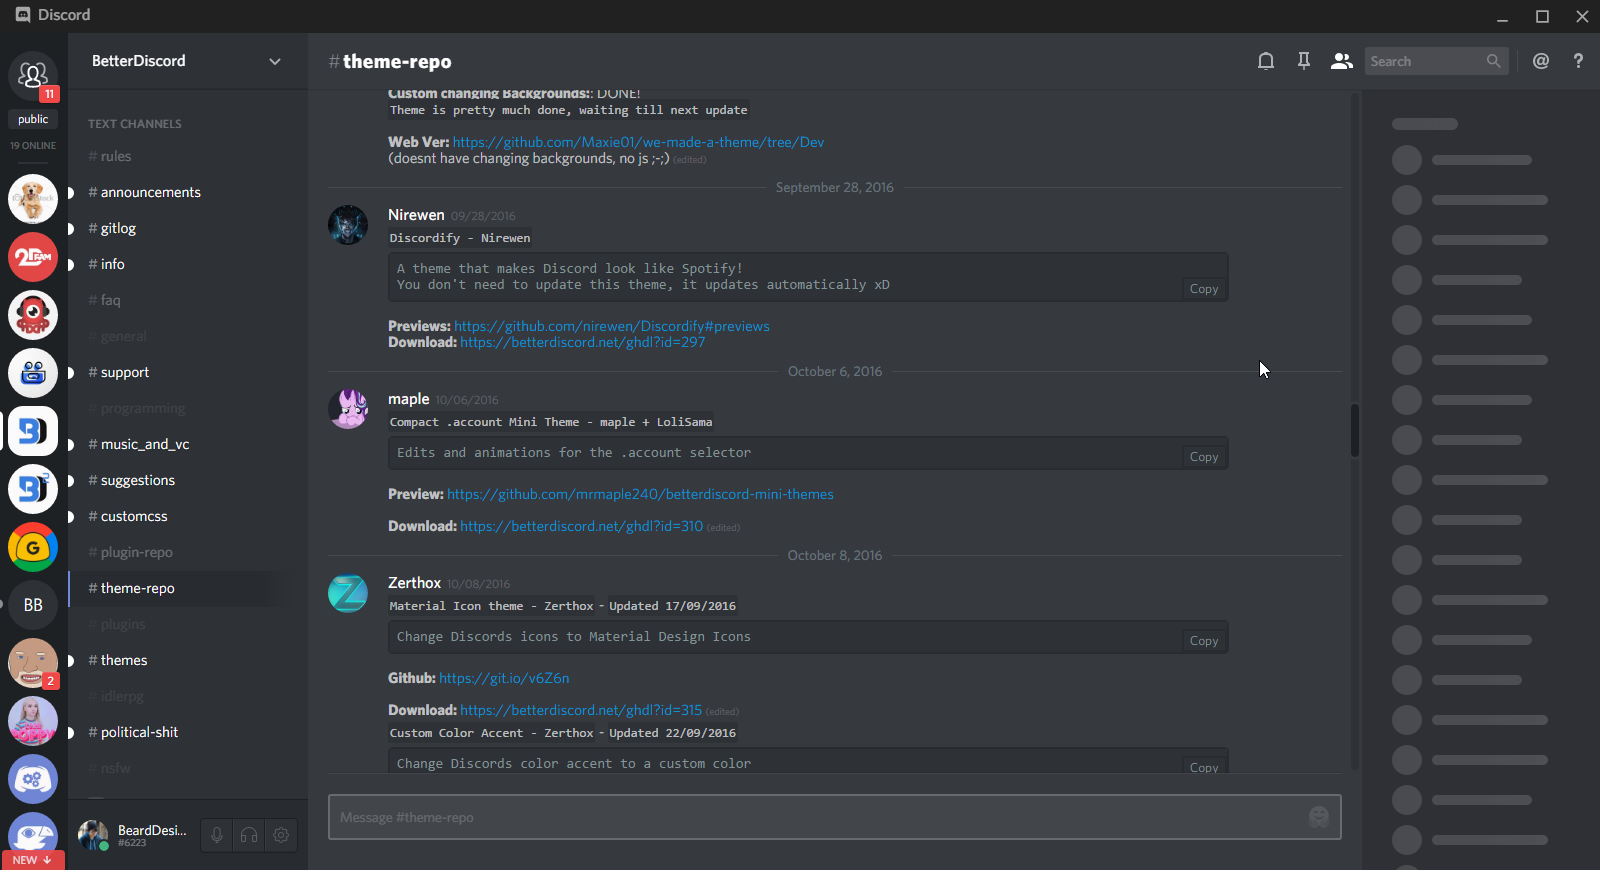The height and width of the screenshot is (870, 1600).
Task: Open download link id=315
Action: pyautogui.click(x=581, y=710)
